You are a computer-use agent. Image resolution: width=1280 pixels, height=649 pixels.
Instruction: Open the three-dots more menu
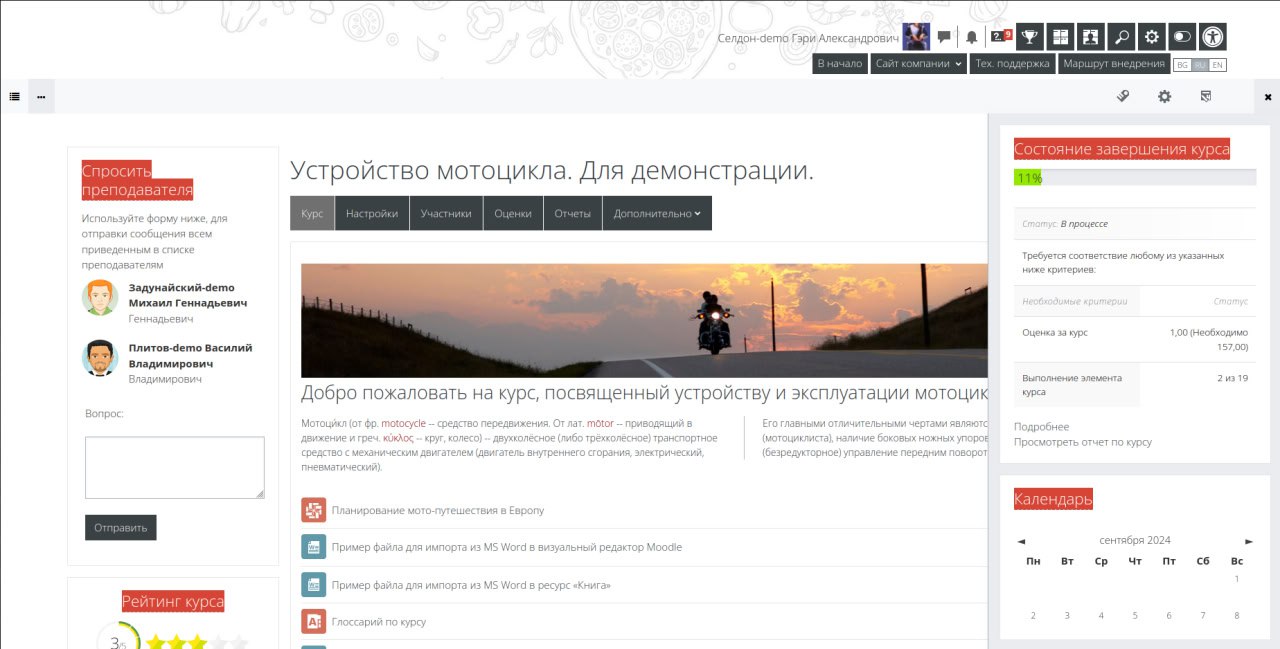point(41,97)
